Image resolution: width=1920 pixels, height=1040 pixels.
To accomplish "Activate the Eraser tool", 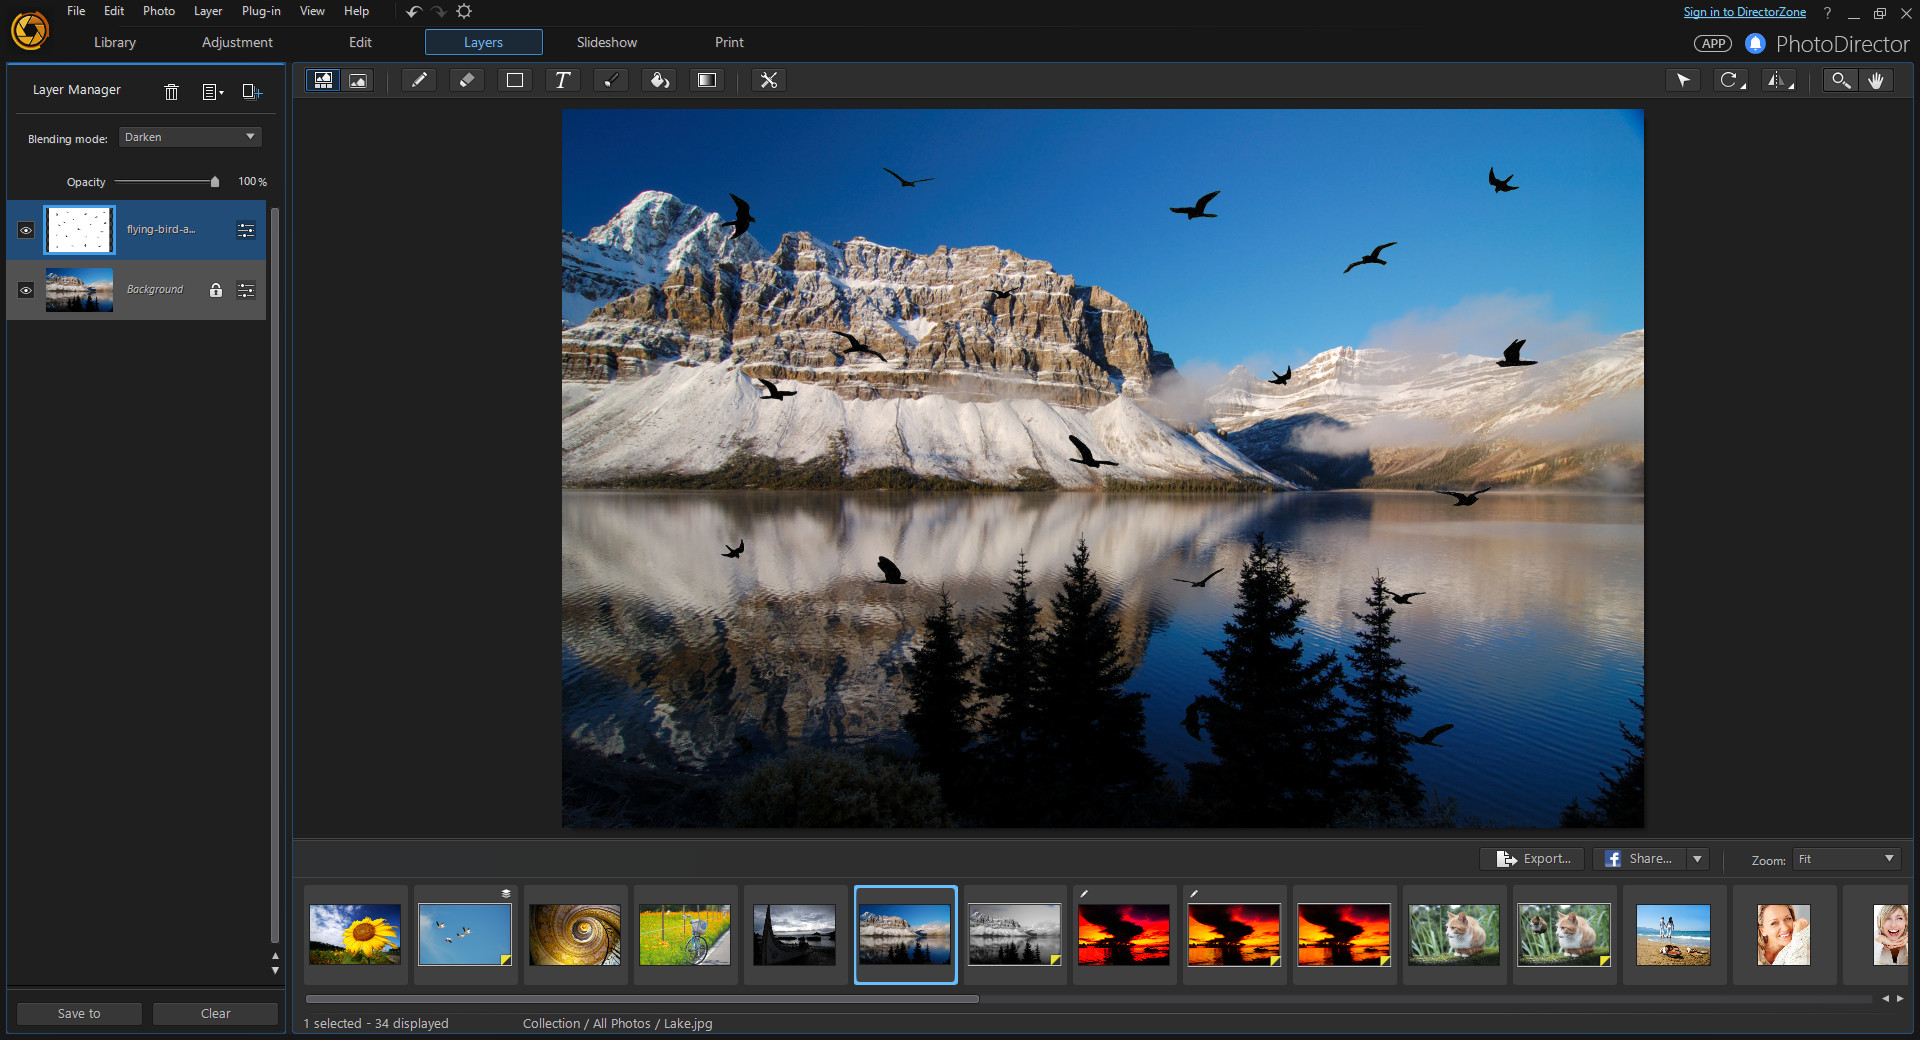I will pyautogui.click(x=467, y=80).
